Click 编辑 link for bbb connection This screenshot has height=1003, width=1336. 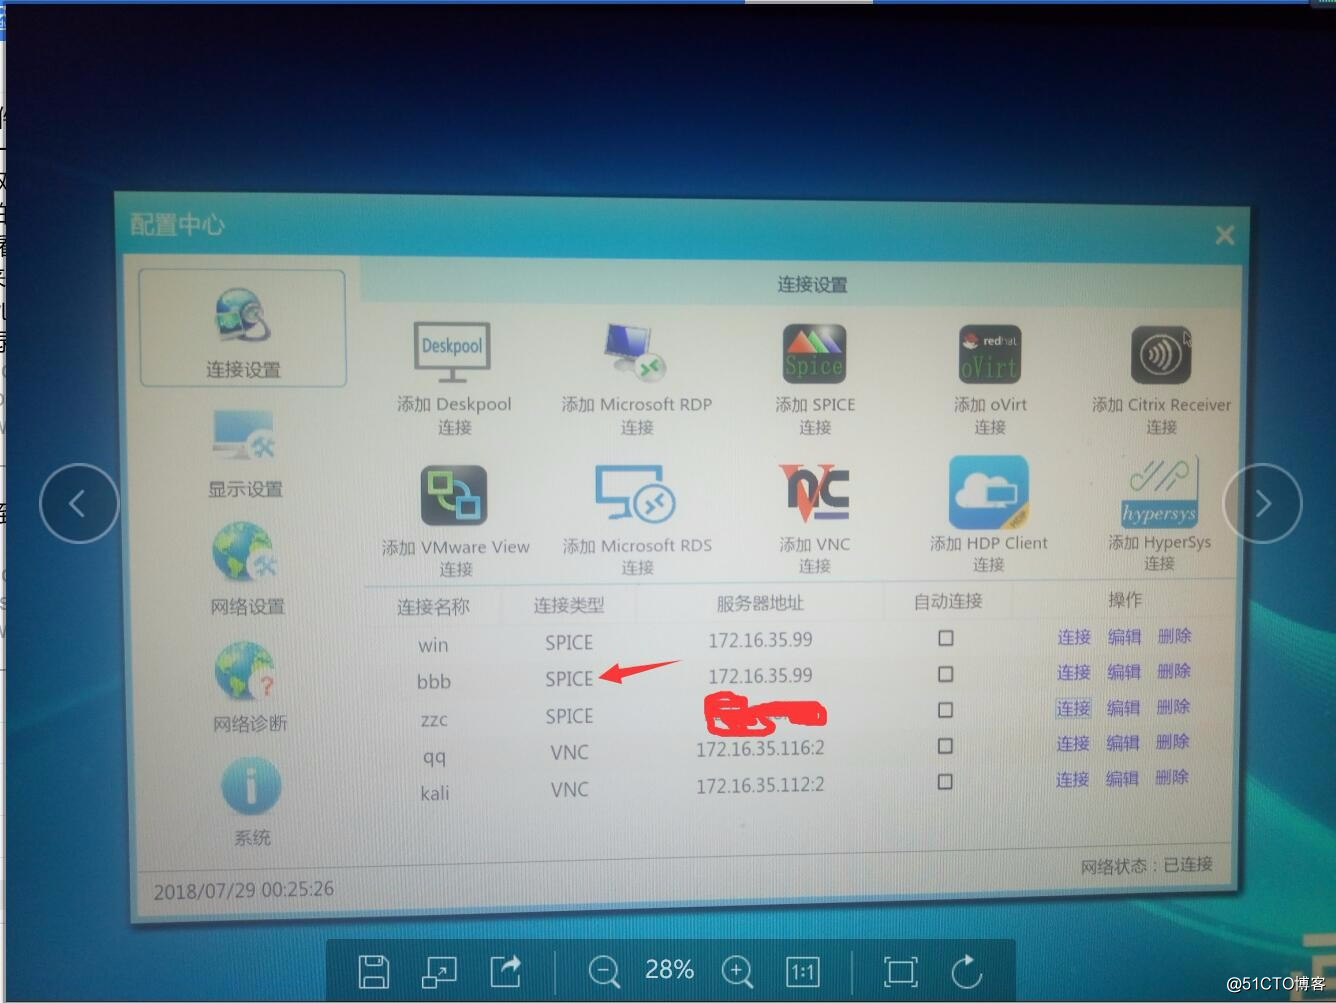click(x=1124, y=672)
